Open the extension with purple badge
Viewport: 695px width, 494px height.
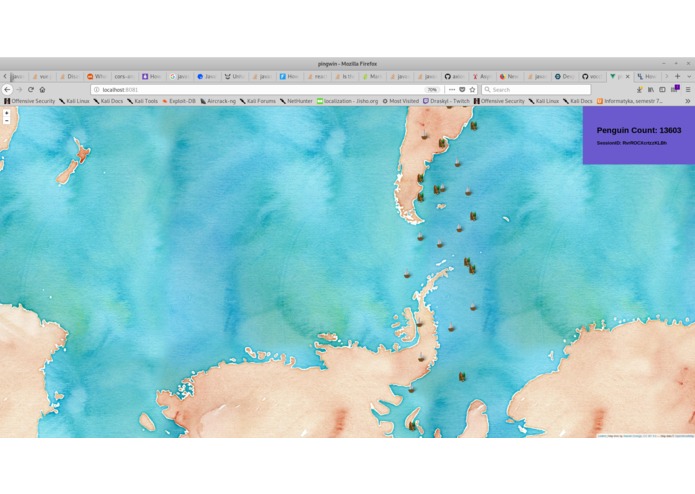pyautogui.click(x=675, y=89)
